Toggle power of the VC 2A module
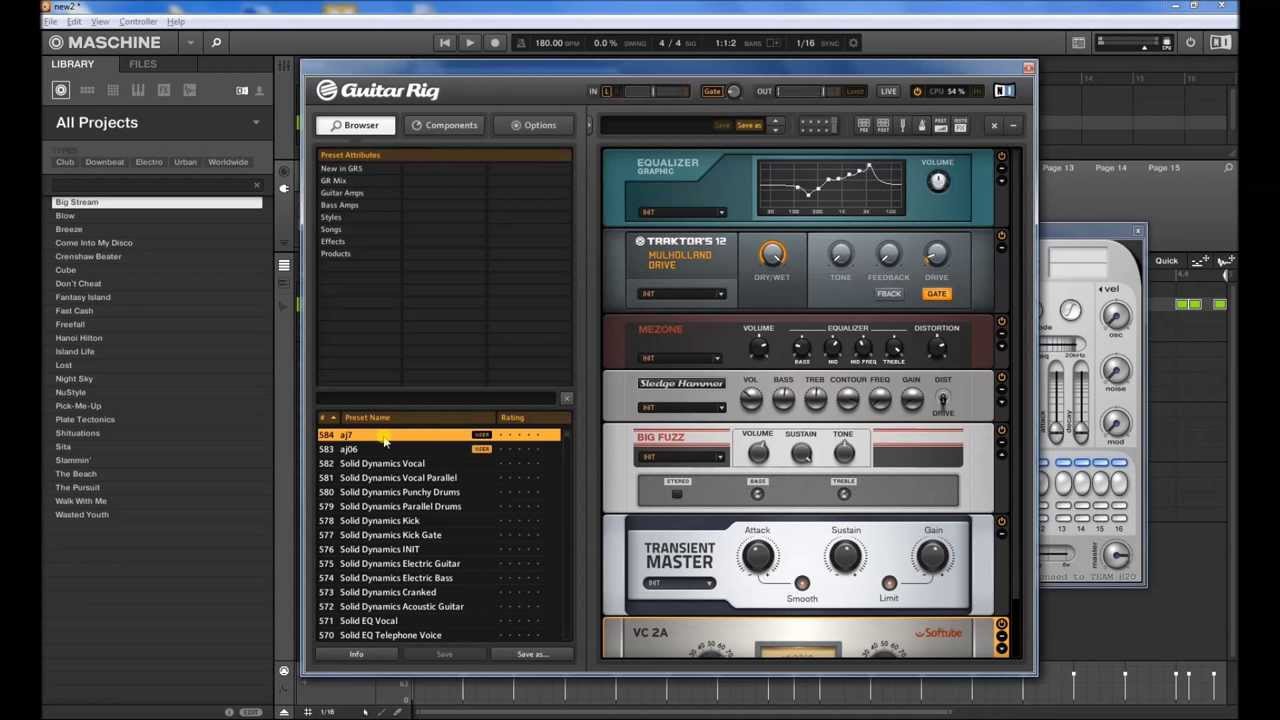Viewport: 1280px width, 720px height. point(1001,624)
